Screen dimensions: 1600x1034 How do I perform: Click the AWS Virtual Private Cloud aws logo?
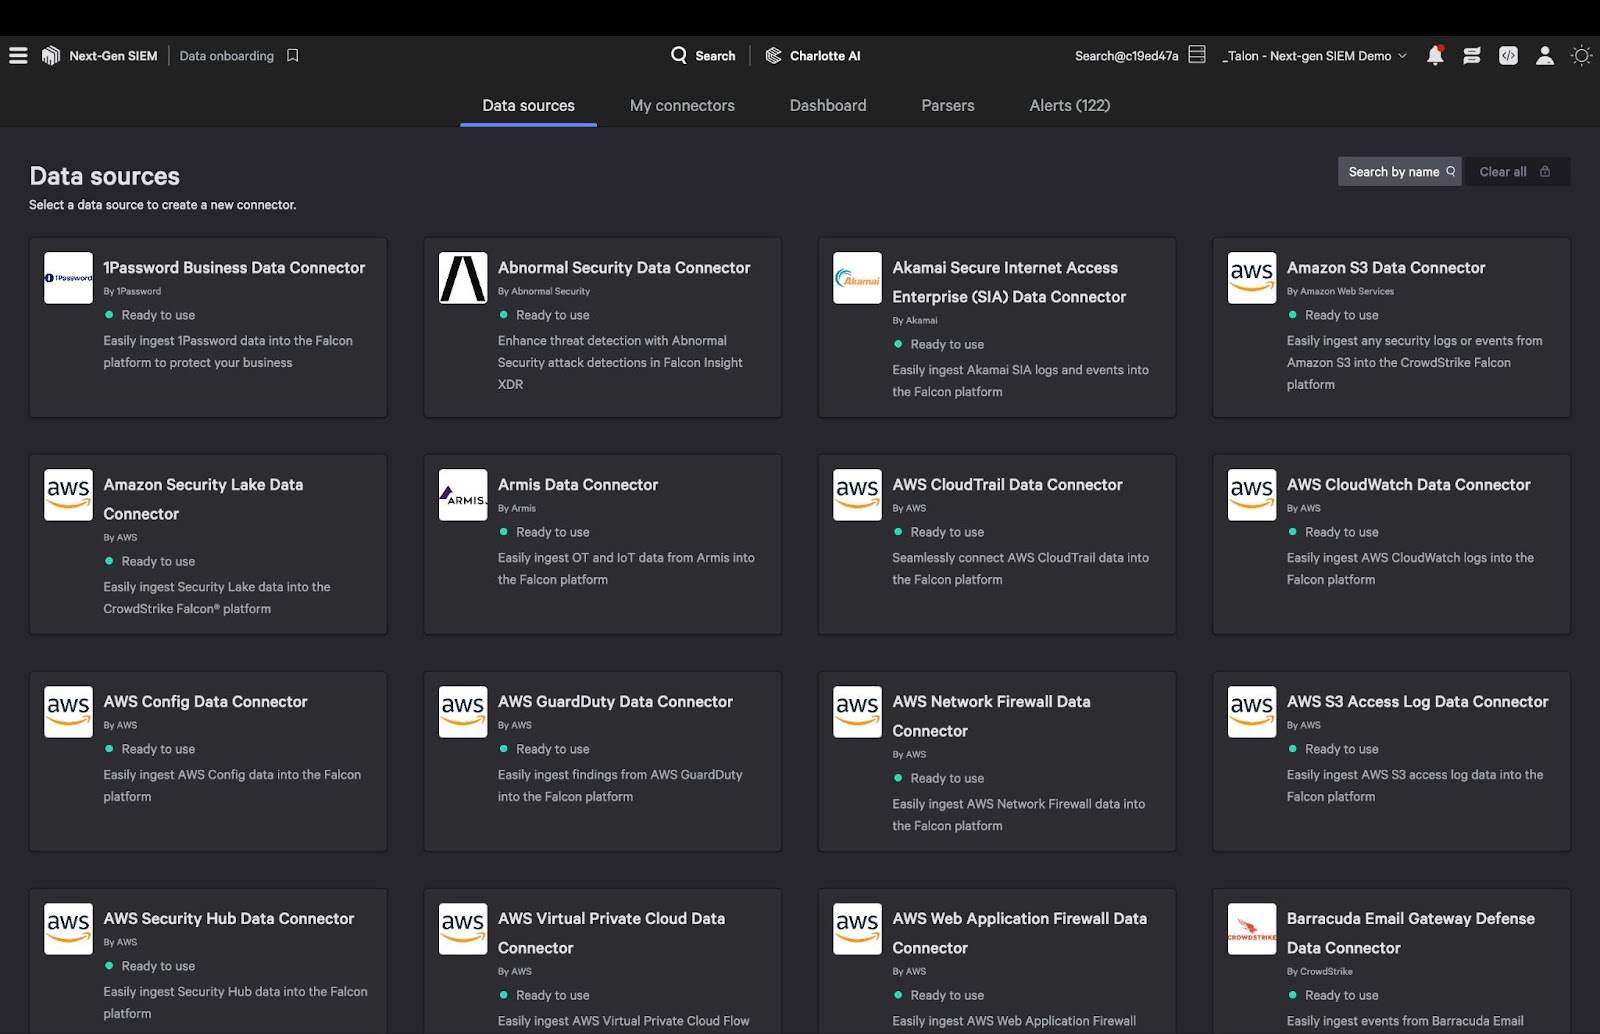[463, 929]
